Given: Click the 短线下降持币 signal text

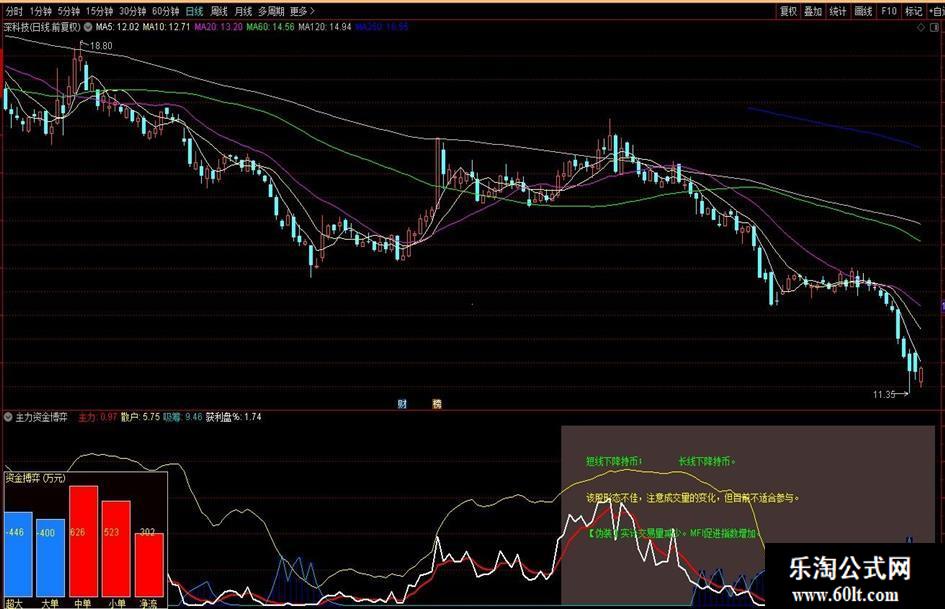Looking at the screenshot, I should coord(614,461).
